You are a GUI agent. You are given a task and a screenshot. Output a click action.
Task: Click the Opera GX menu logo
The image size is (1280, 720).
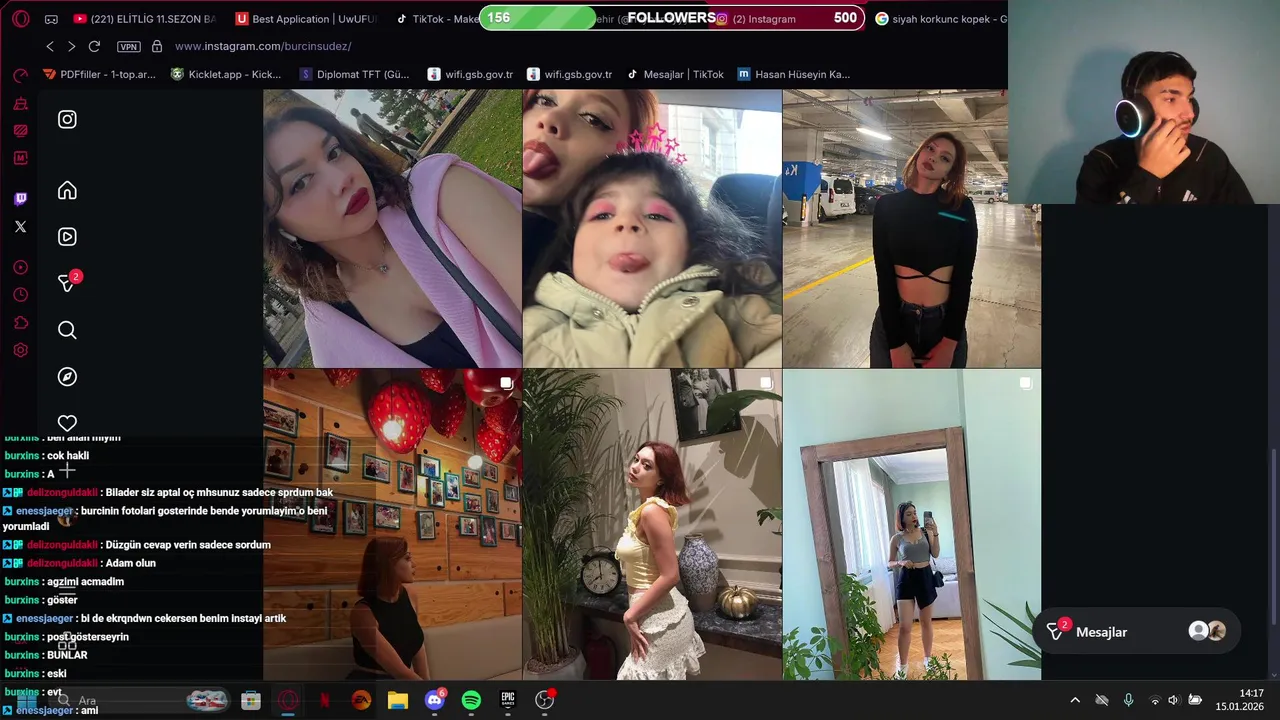coord(20,19)
